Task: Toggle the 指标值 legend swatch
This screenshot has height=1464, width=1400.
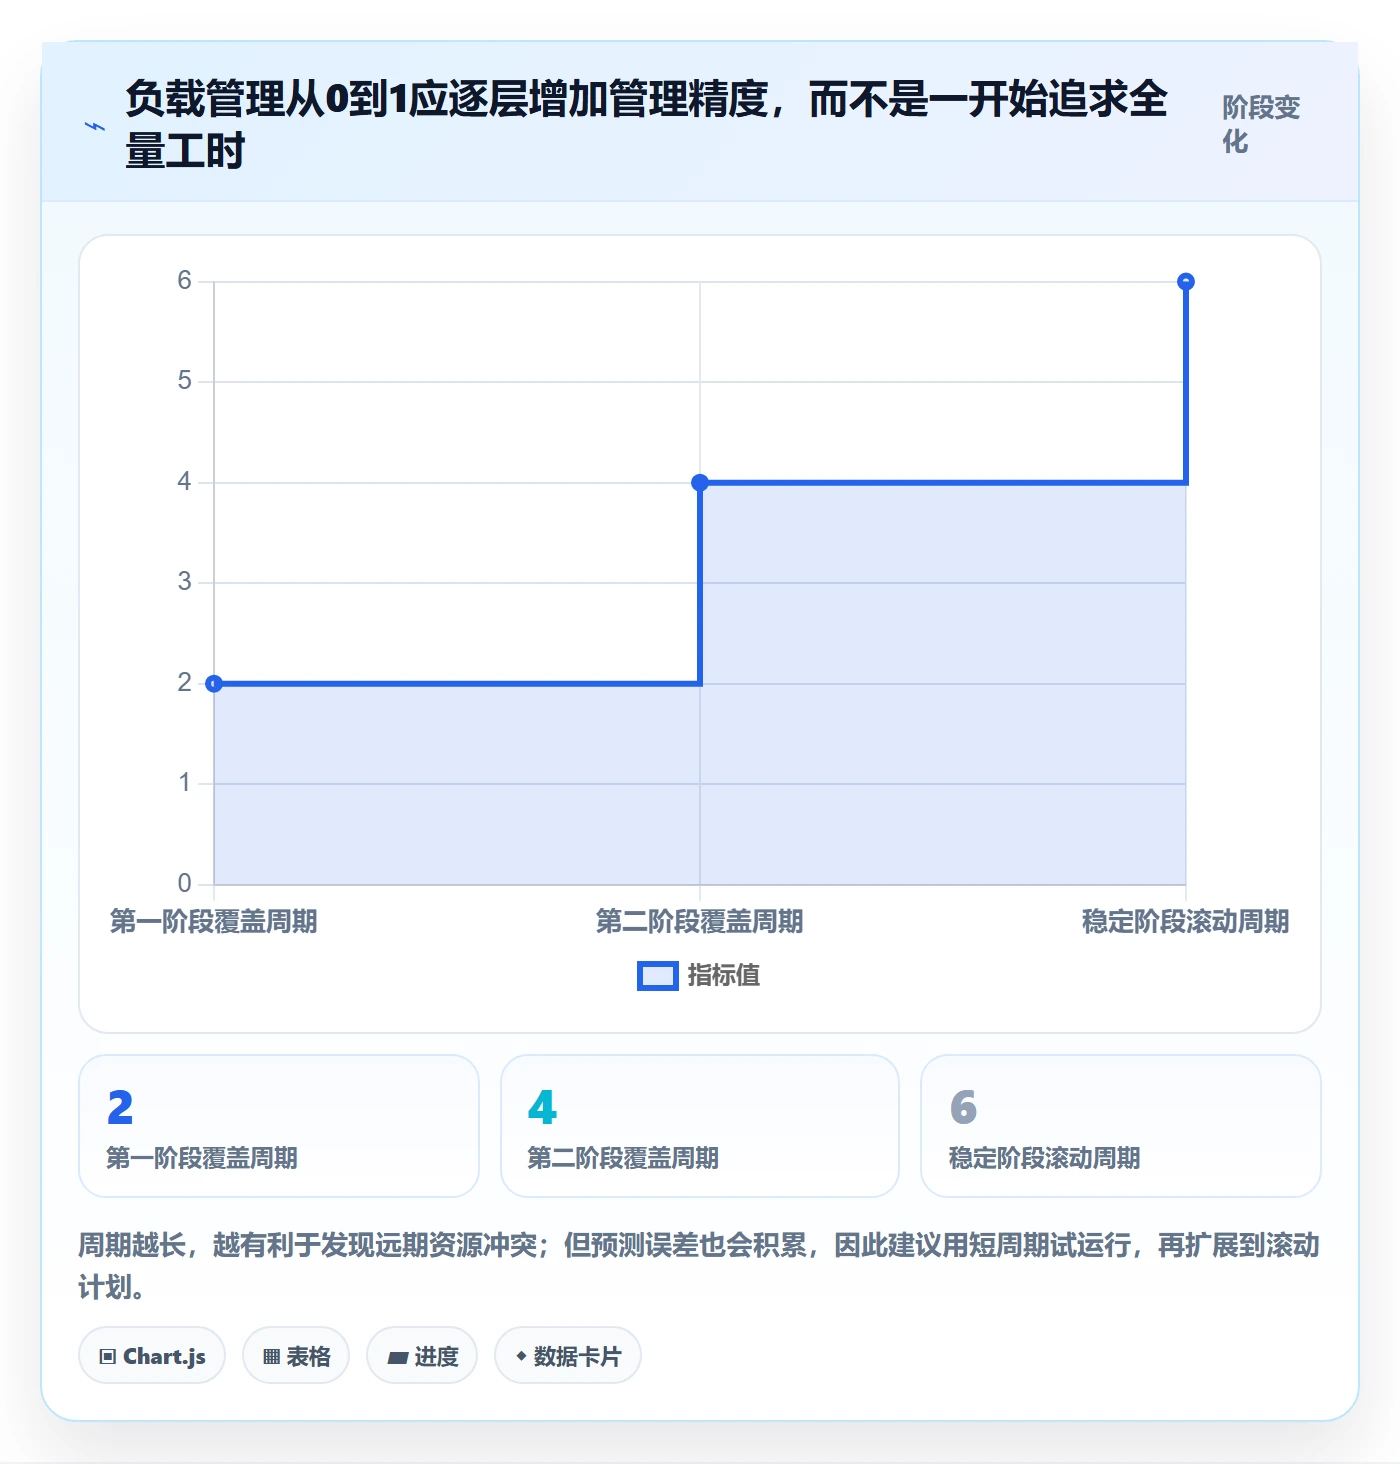Action: [658, 976]
